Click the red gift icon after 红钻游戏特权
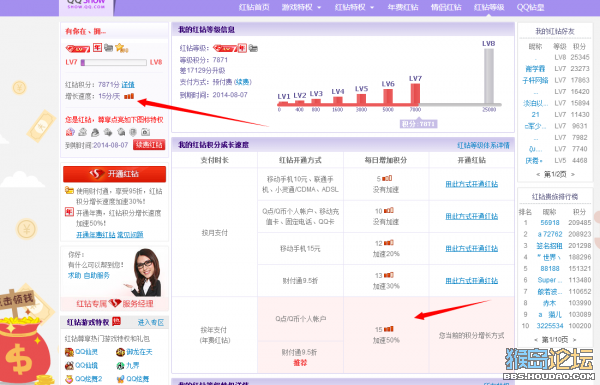Viewport: 600px width, 385px height. coord(116,321)
